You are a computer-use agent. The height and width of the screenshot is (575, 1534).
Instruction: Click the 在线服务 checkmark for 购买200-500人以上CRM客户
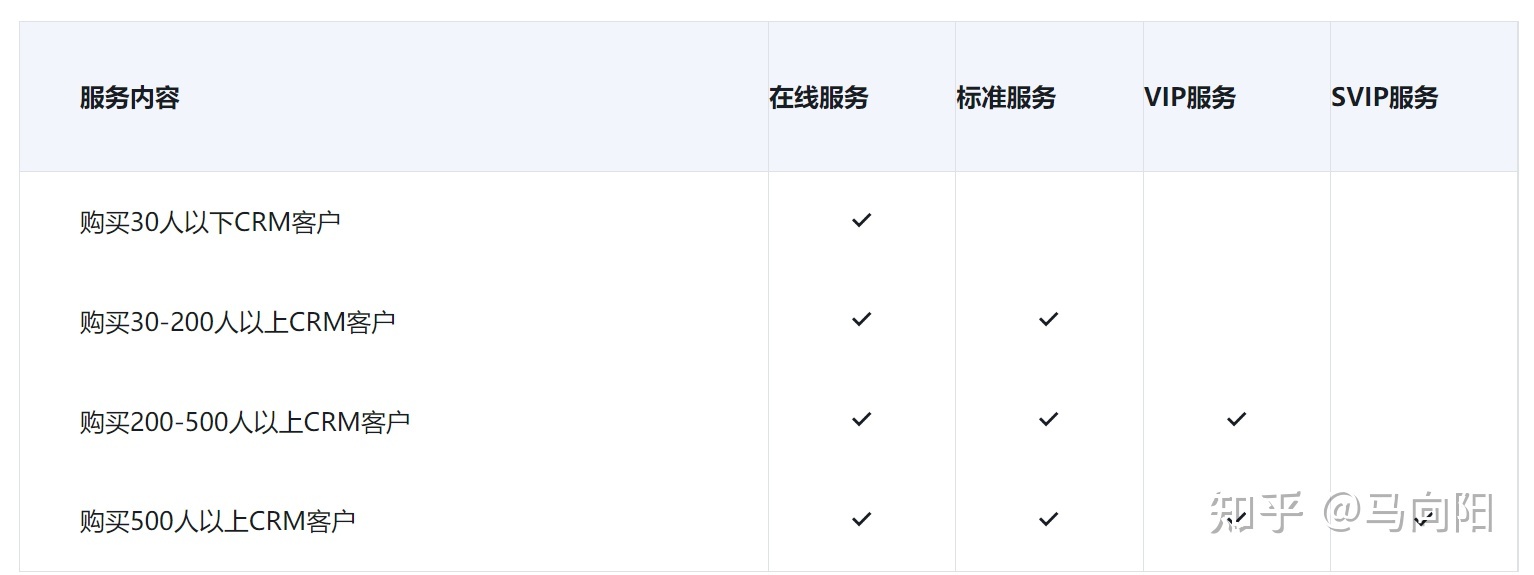pos(861,420)
